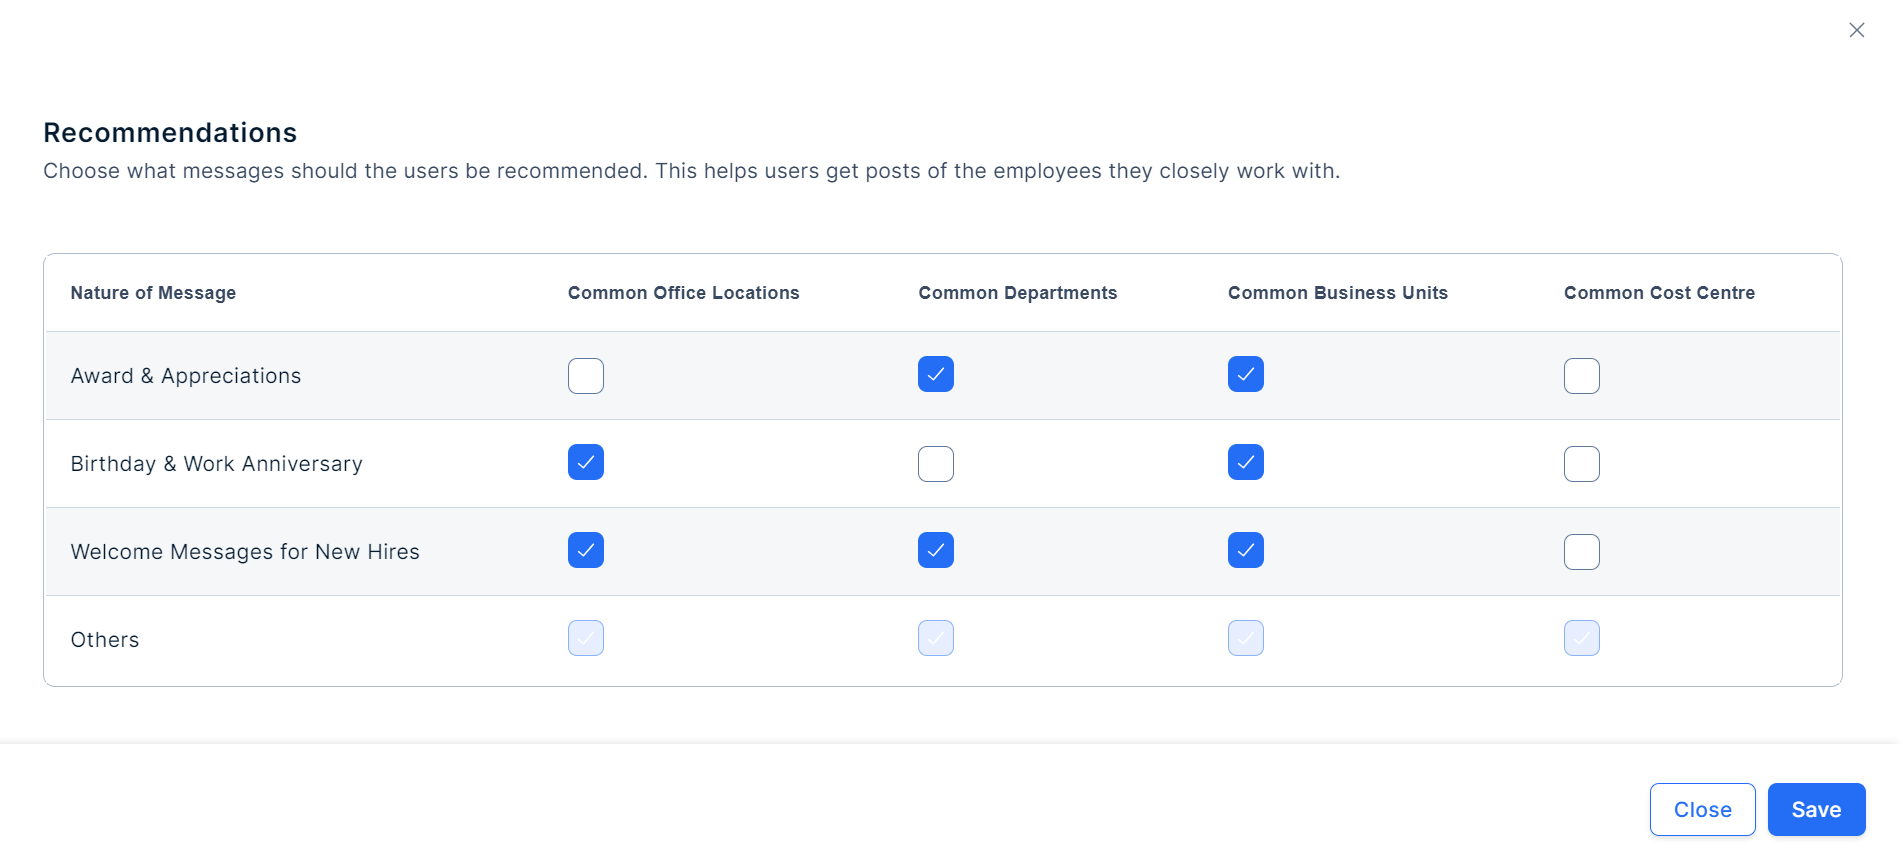Uncheck Birthday & Work Anniversary for Business Units
Image resolution: width=1903 pixels, height=865 pixels.
1246,462
